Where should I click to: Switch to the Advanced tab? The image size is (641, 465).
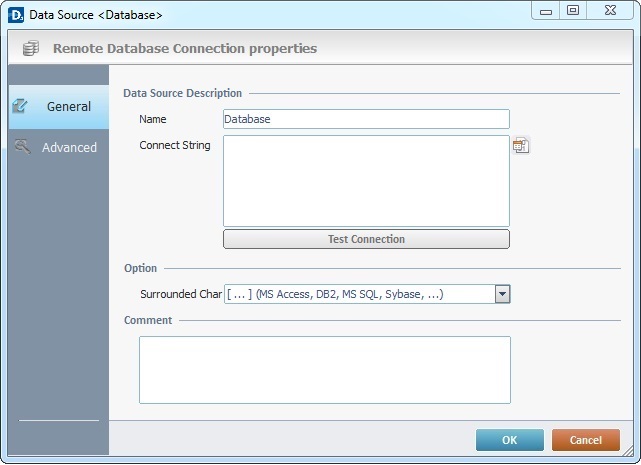(x=59, y=147)
